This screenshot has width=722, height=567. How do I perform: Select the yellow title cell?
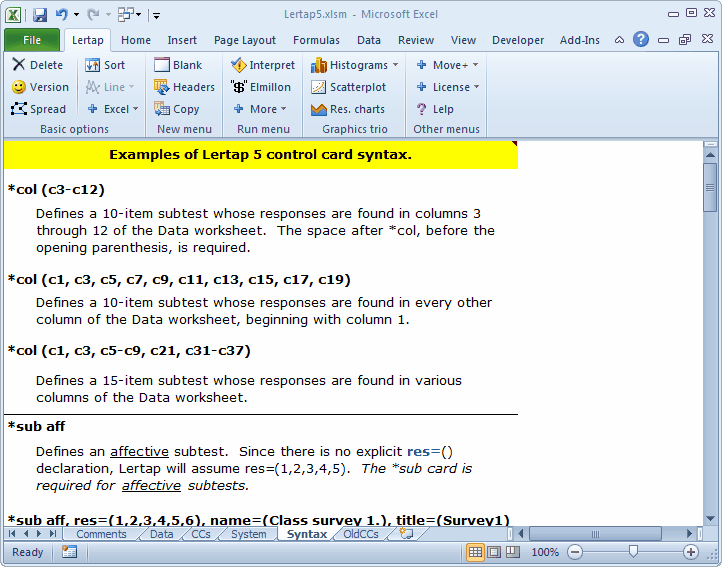(x=261, y=155)
